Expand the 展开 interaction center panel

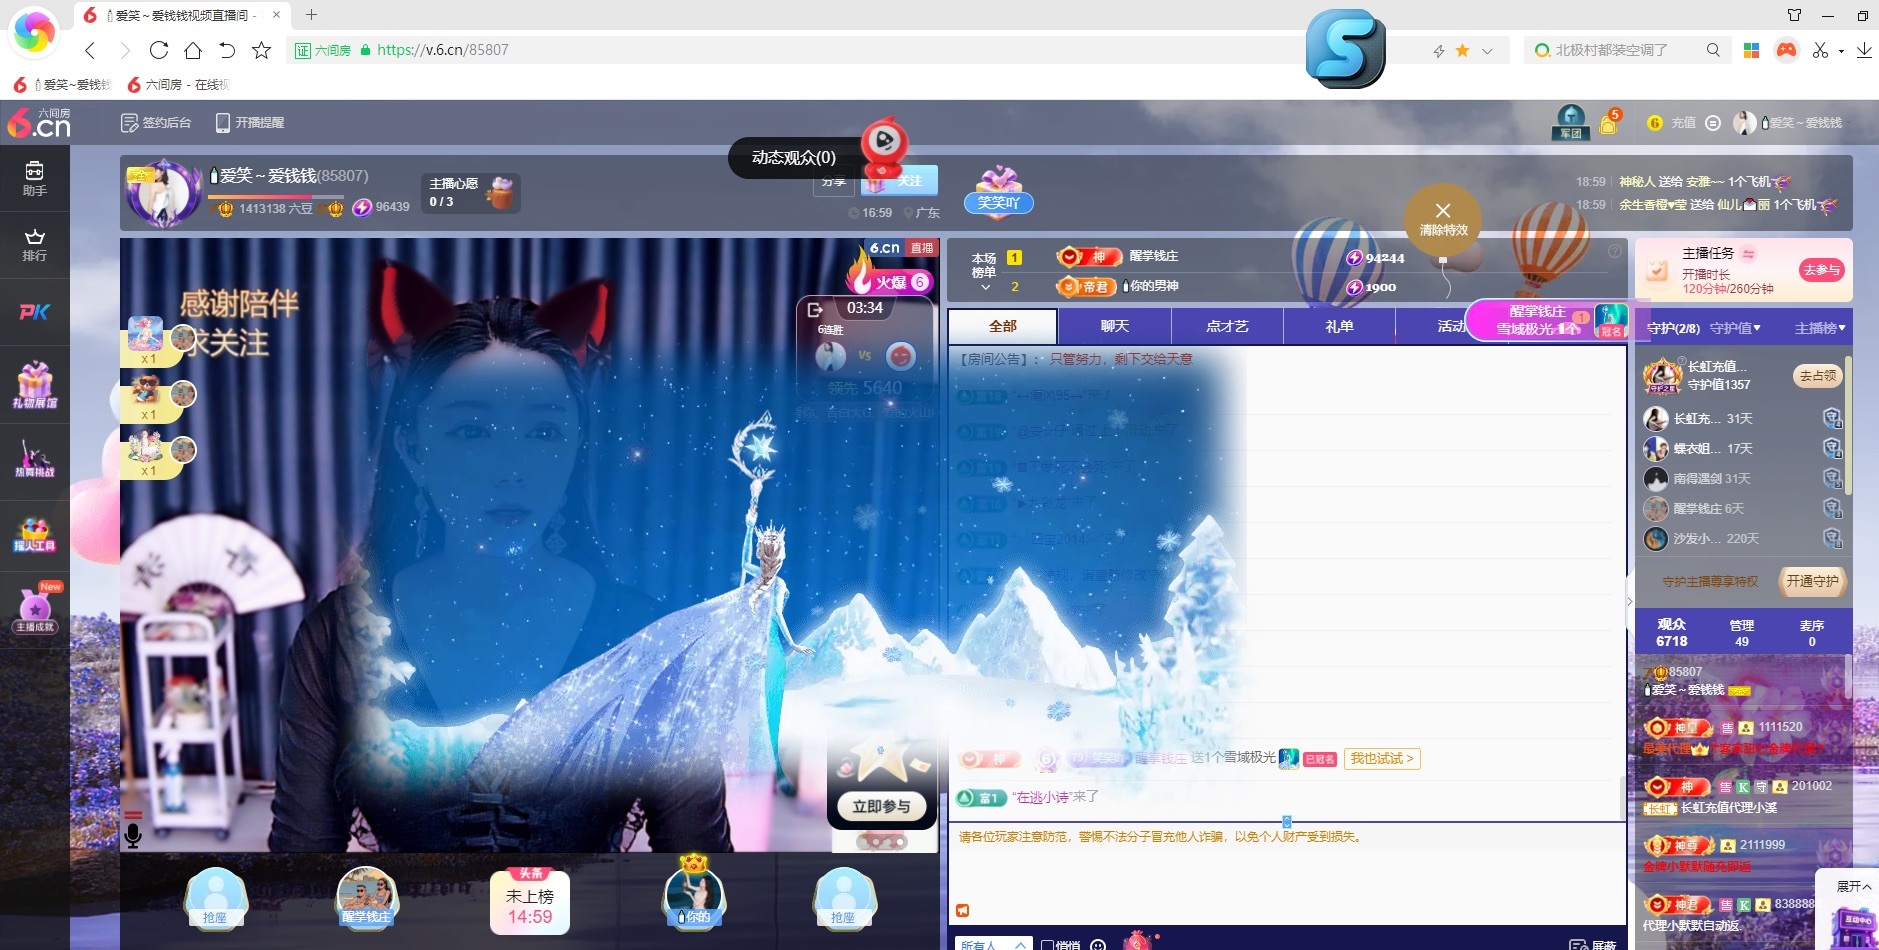pyautogui.click(x=1853, y=886)
